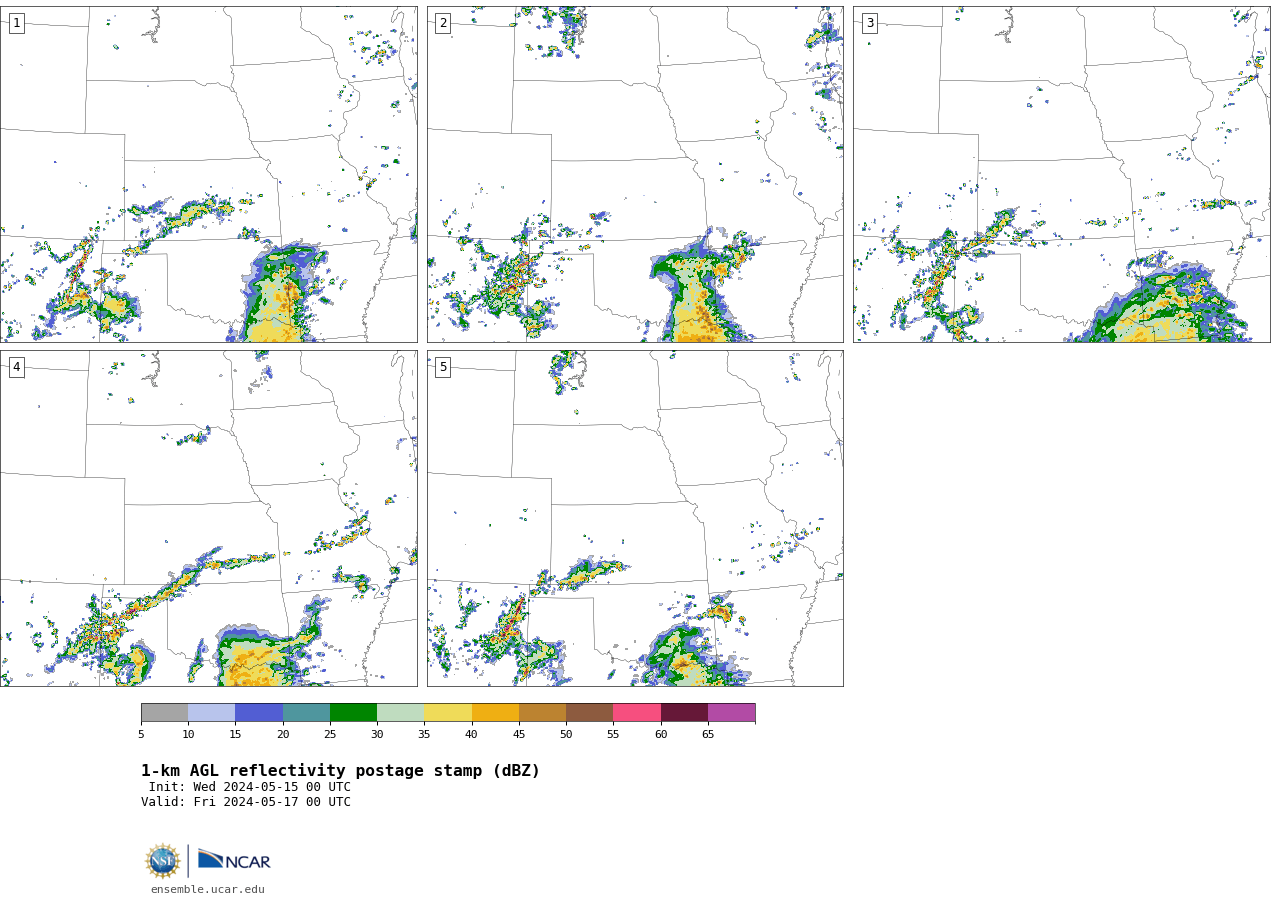Open ensemble member 5 reflectivity map
The image size is (1280, 901).
coord(635,518)
